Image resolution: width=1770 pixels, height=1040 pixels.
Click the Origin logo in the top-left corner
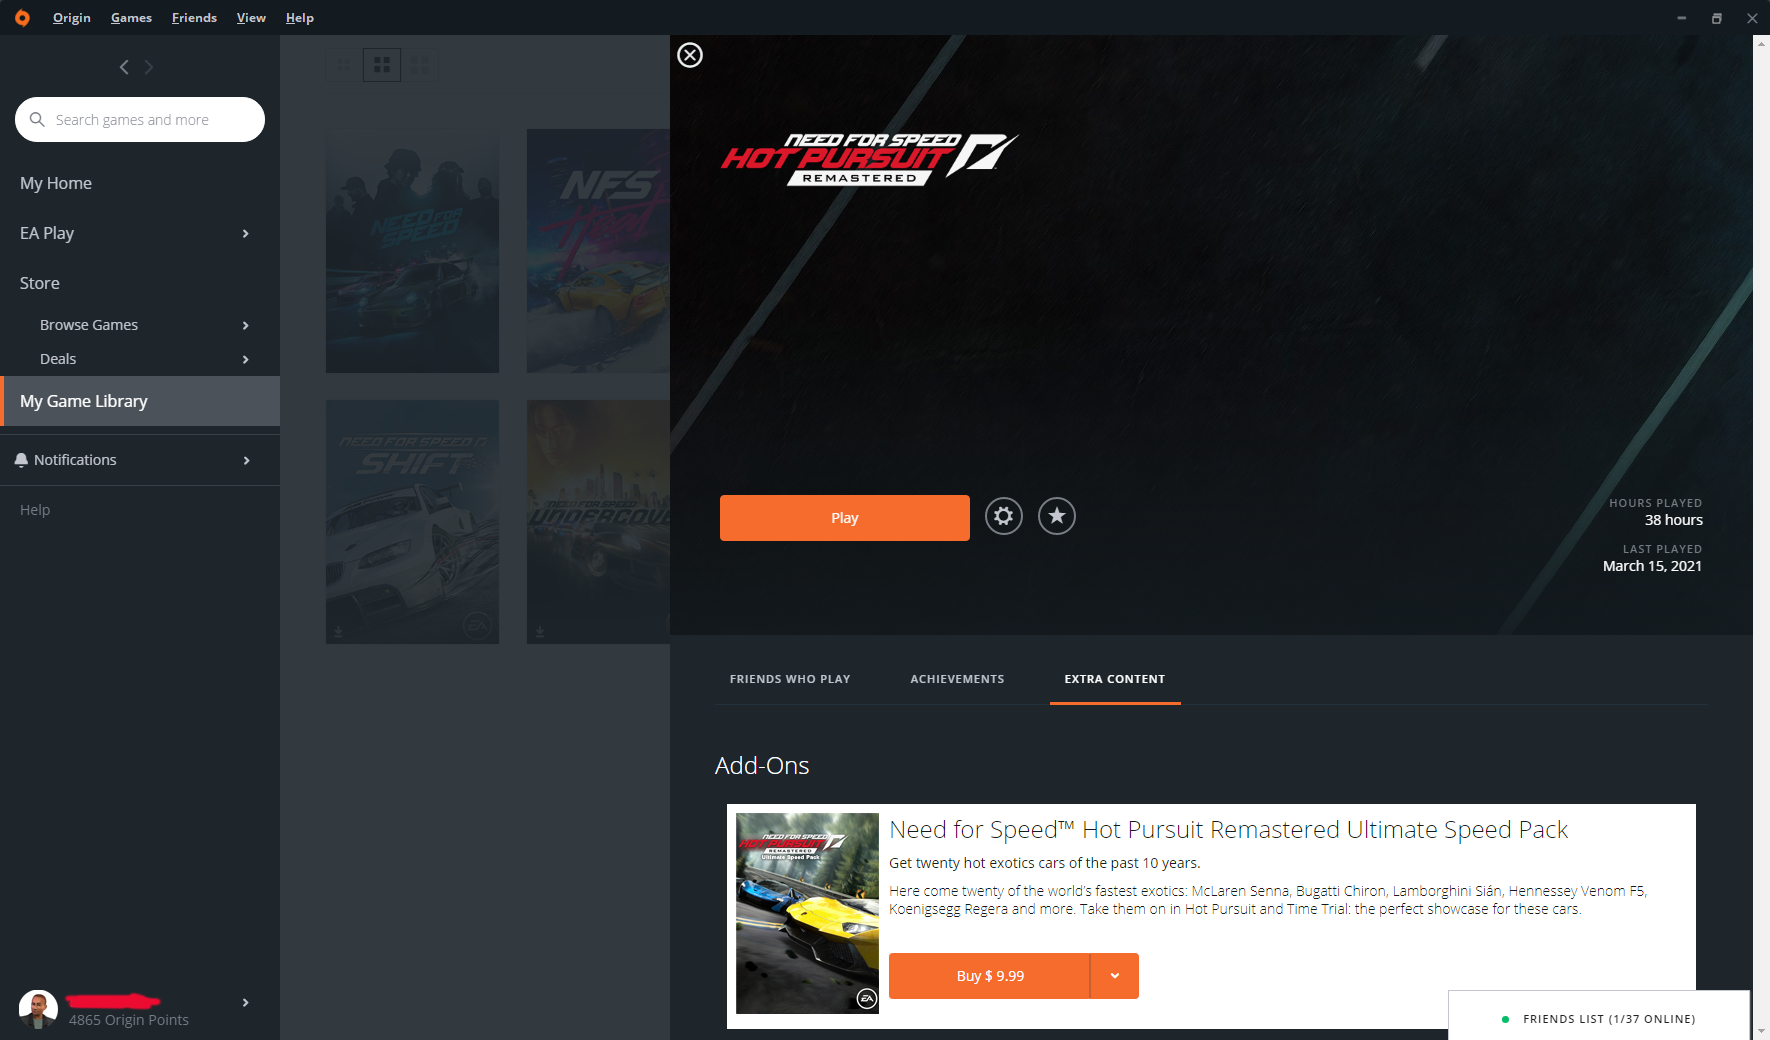click(22, 17)
